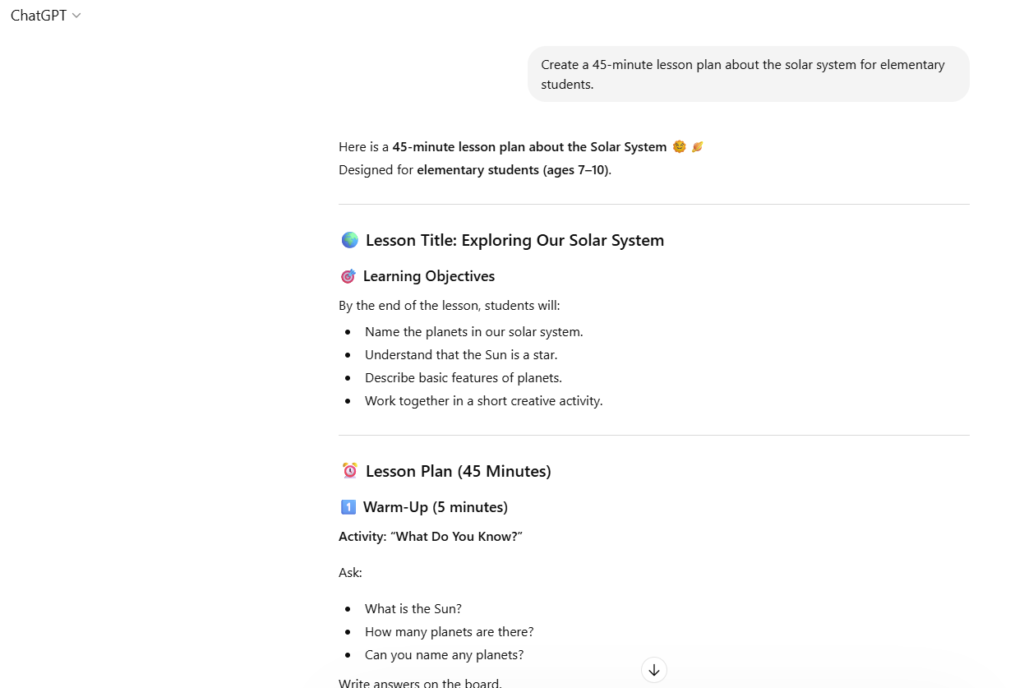
Task: Click the bullet 'Name the planets in our solar system'
Action: [473, 332]
